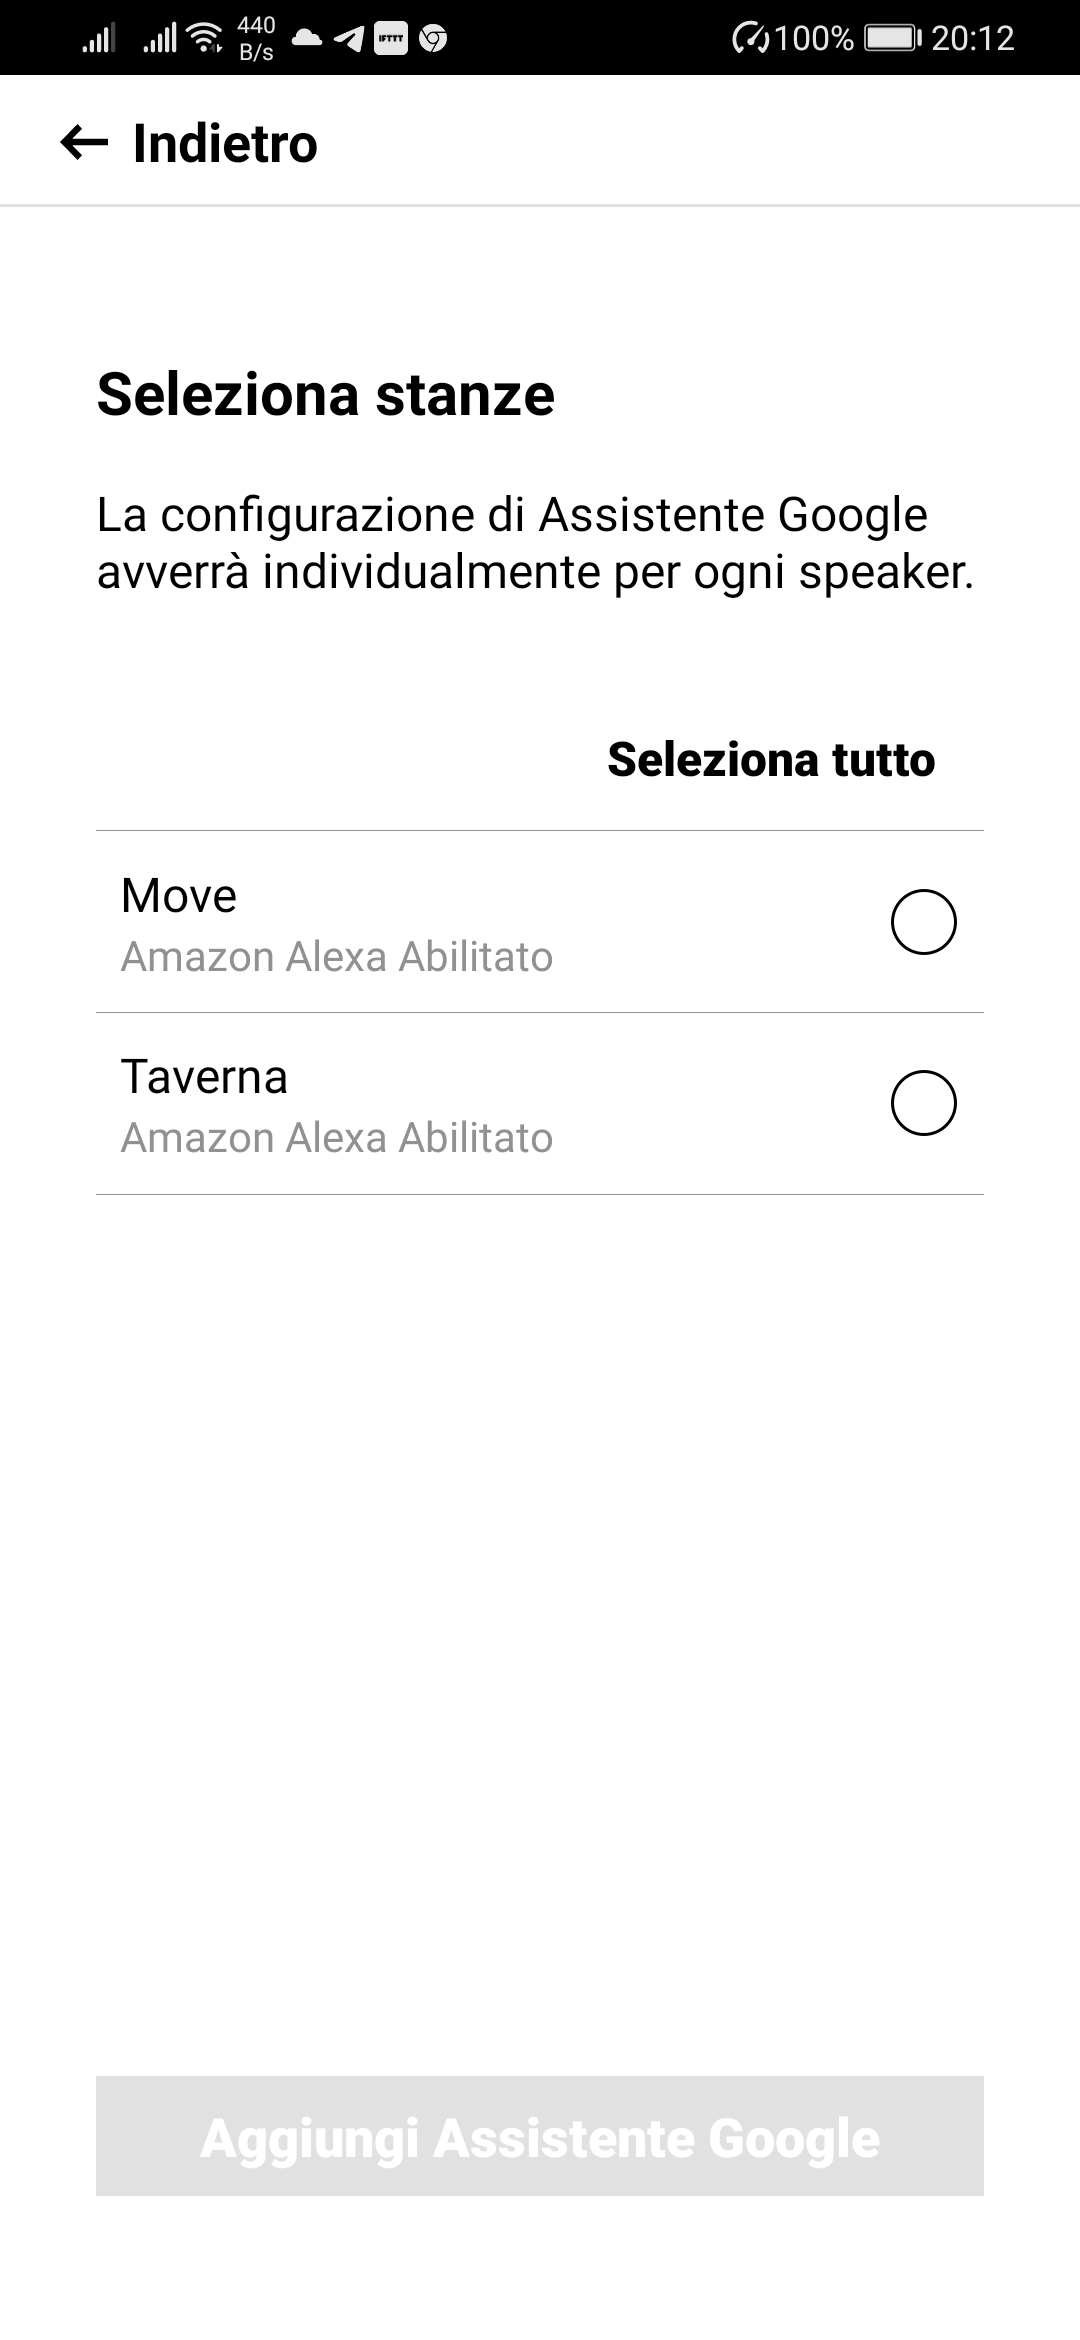Tap the first cellular signal icon

coord(98,39)
